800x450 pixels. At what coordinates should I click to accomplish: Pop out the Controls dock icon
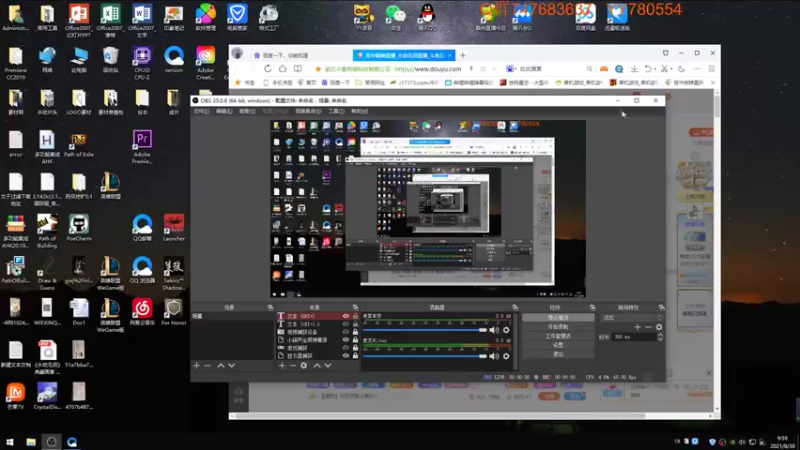pyautogui.click(x=592, y=308)
